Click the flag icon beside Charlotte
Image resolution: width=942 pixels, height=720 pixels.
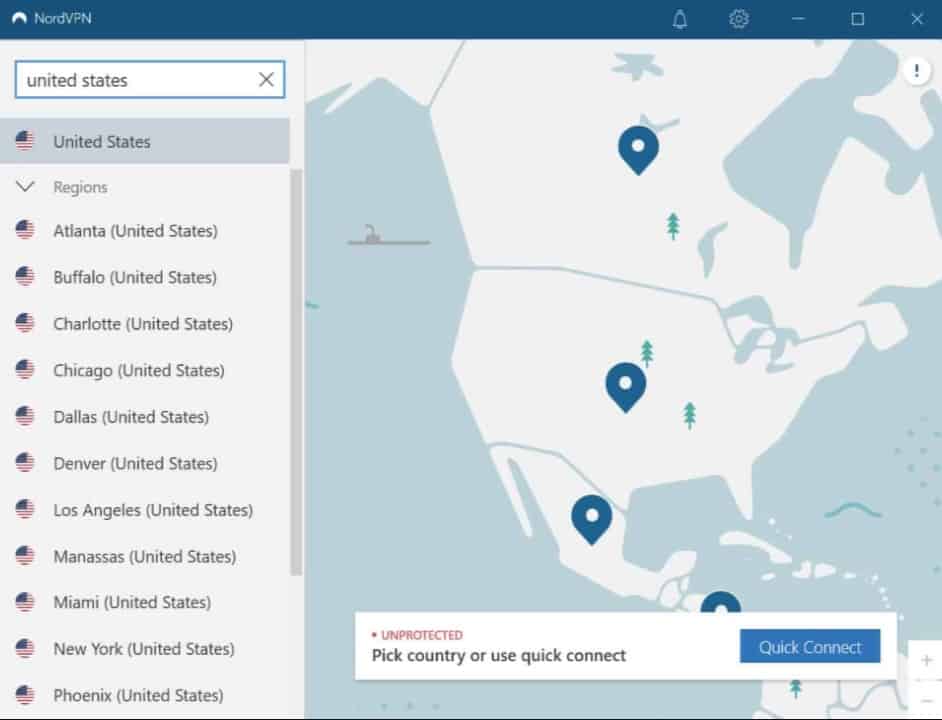tap(25, 323)
